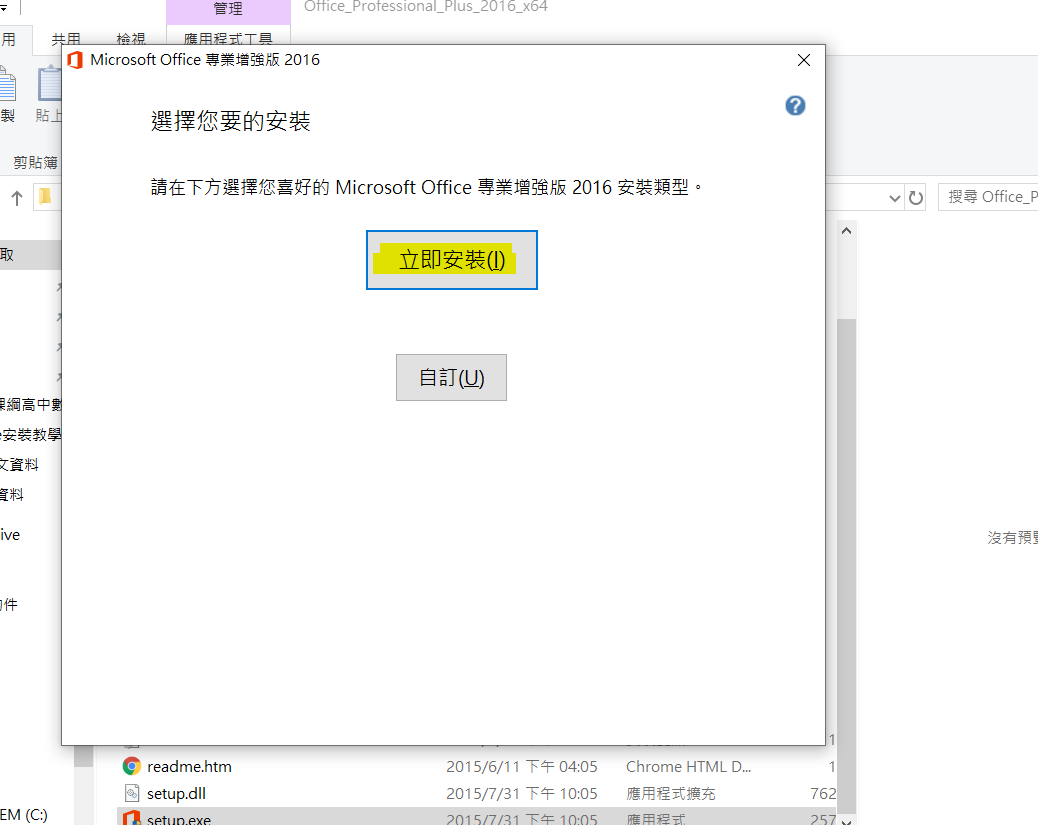Viewport: 1038px width, 825px height.
Task: Go up one folder level in Explorer
Action: point(17,197)
